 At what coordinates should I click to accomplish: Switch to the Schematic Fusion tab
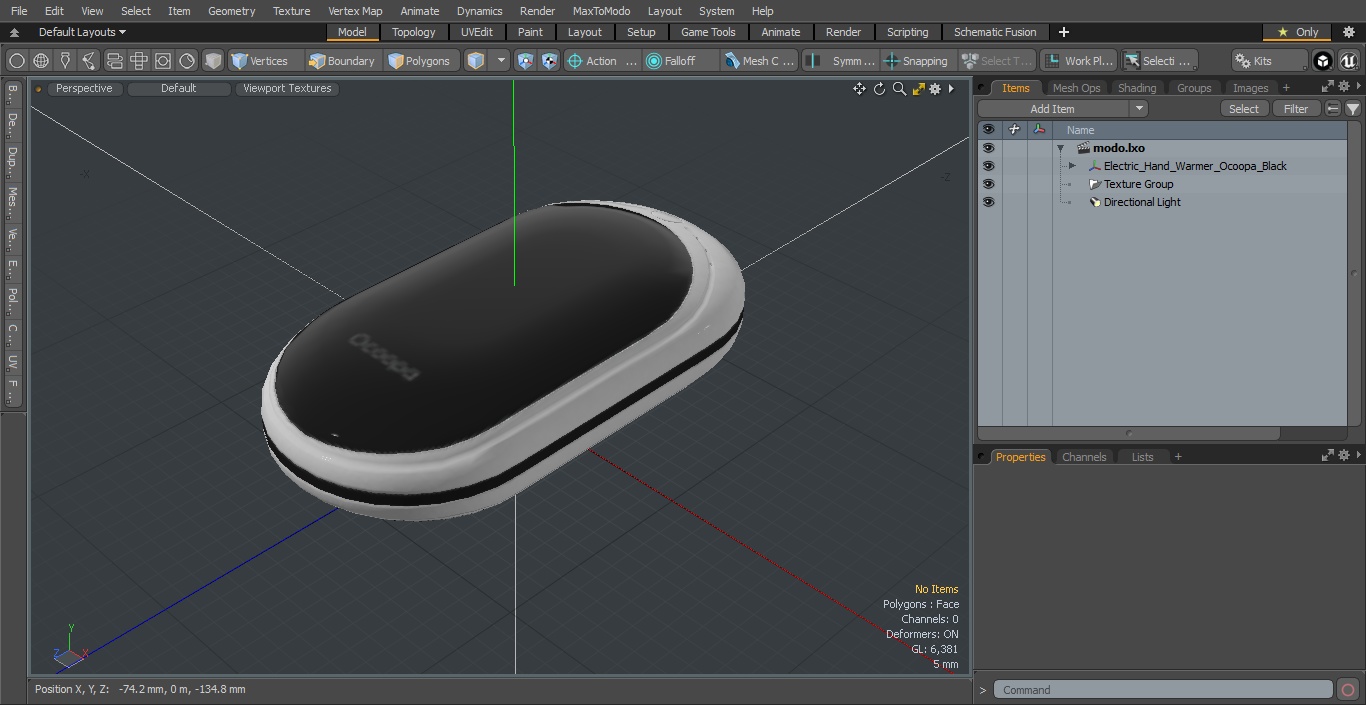tap(995, 32)
